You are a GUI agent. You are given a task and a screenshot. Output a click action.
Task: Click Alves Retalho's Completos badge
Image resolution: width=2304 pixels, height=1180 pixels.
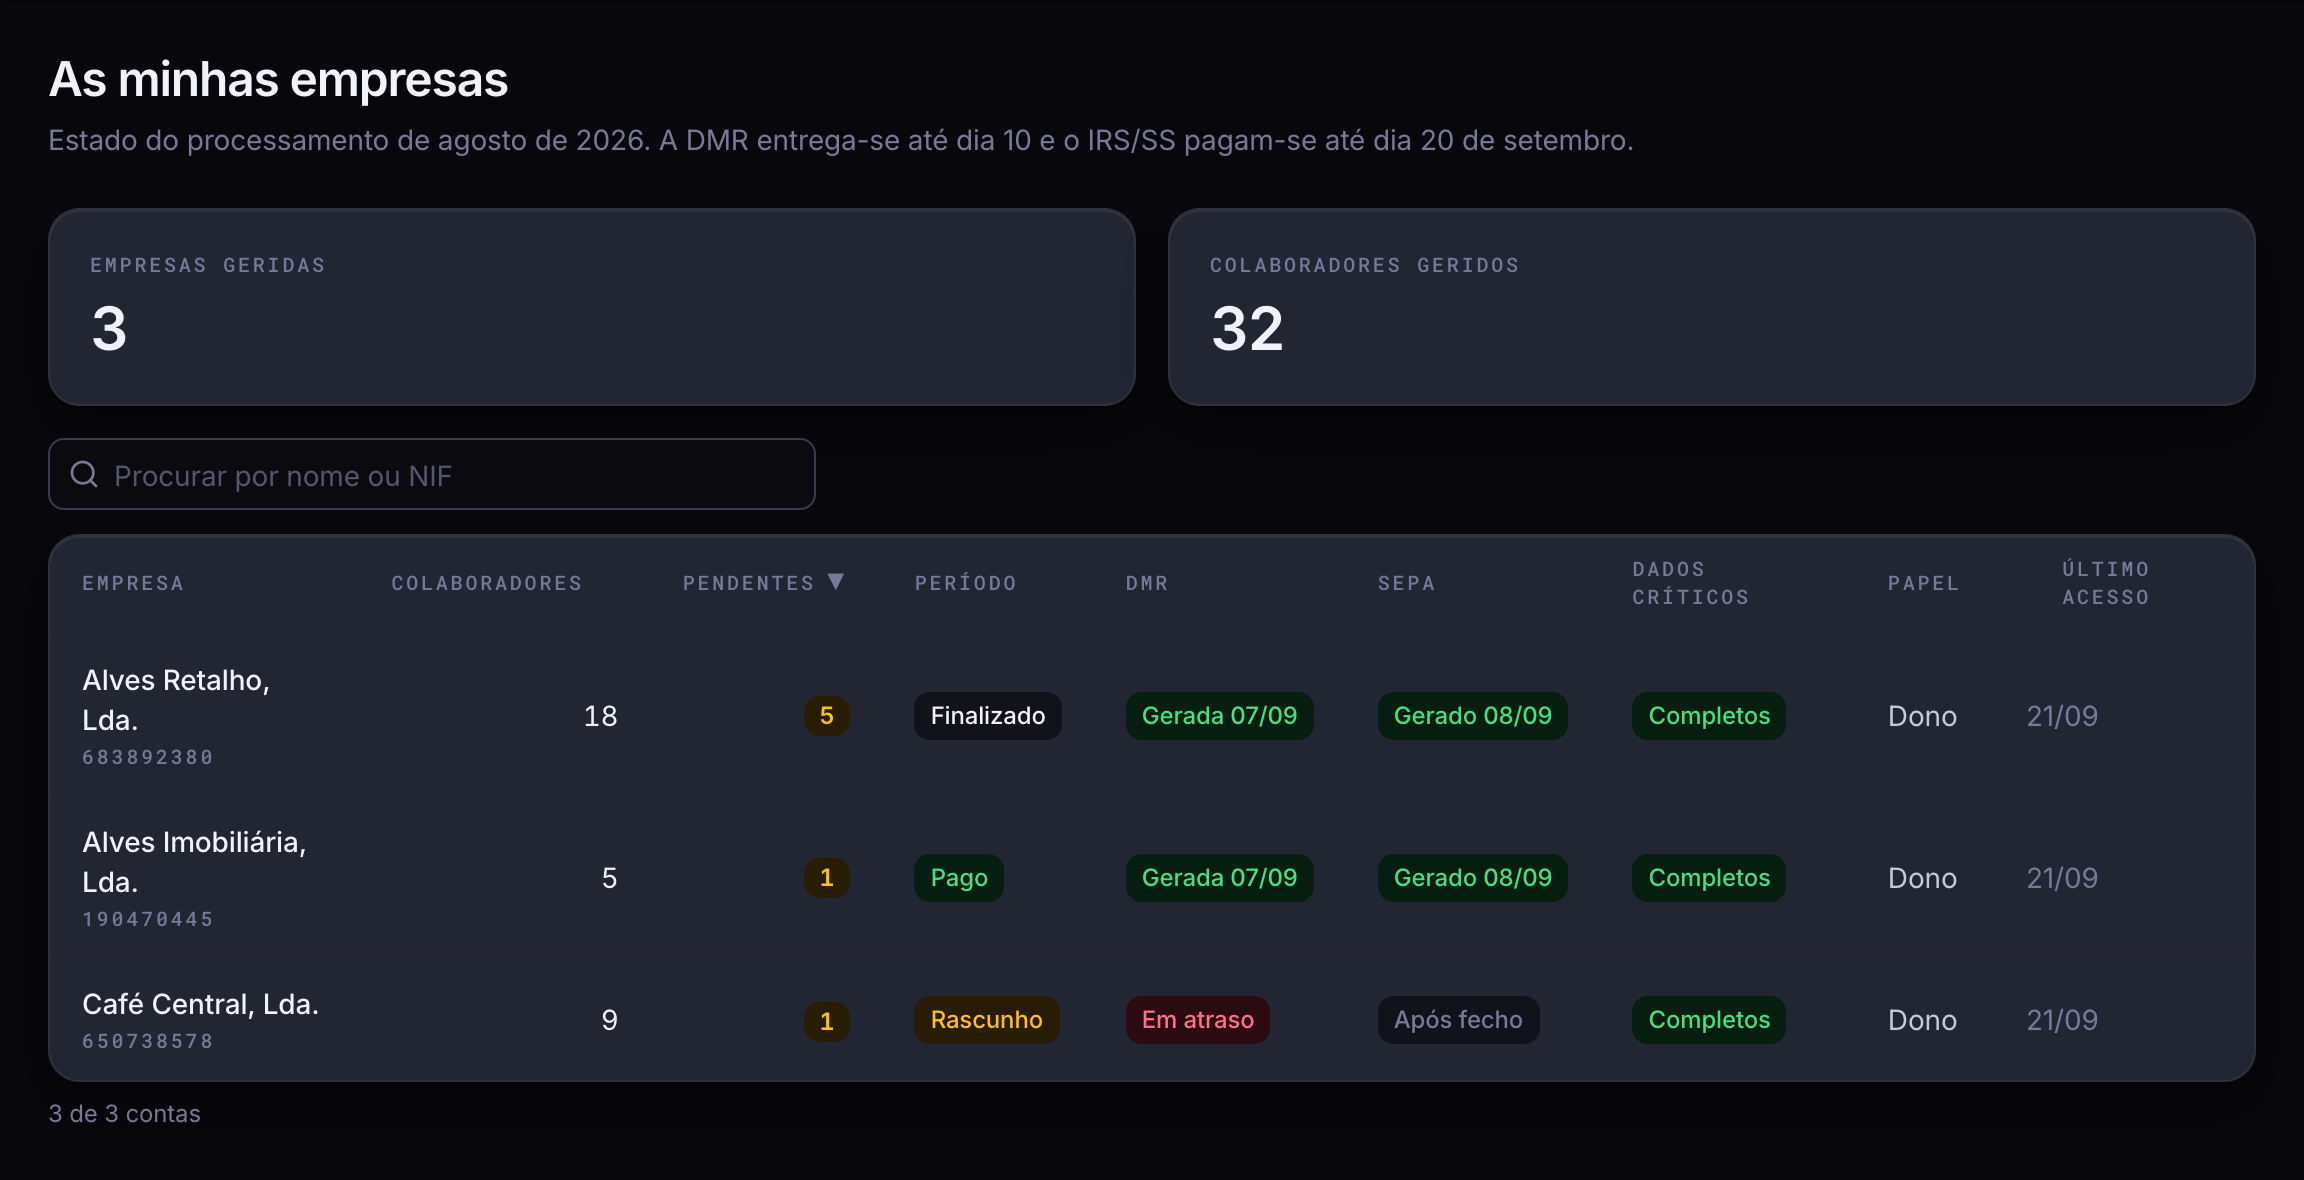[x=1709, y=716]
